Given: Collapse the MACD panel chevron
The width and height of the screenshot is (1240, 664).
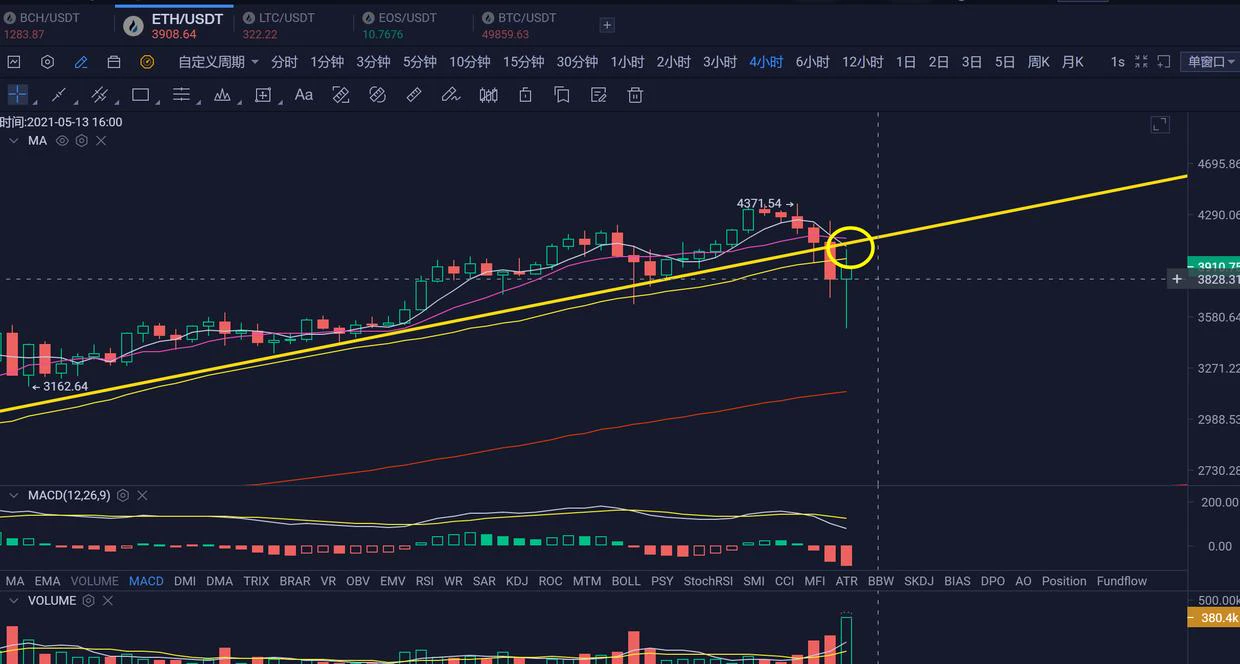Looking at the screenshot, I should [13, 496].
